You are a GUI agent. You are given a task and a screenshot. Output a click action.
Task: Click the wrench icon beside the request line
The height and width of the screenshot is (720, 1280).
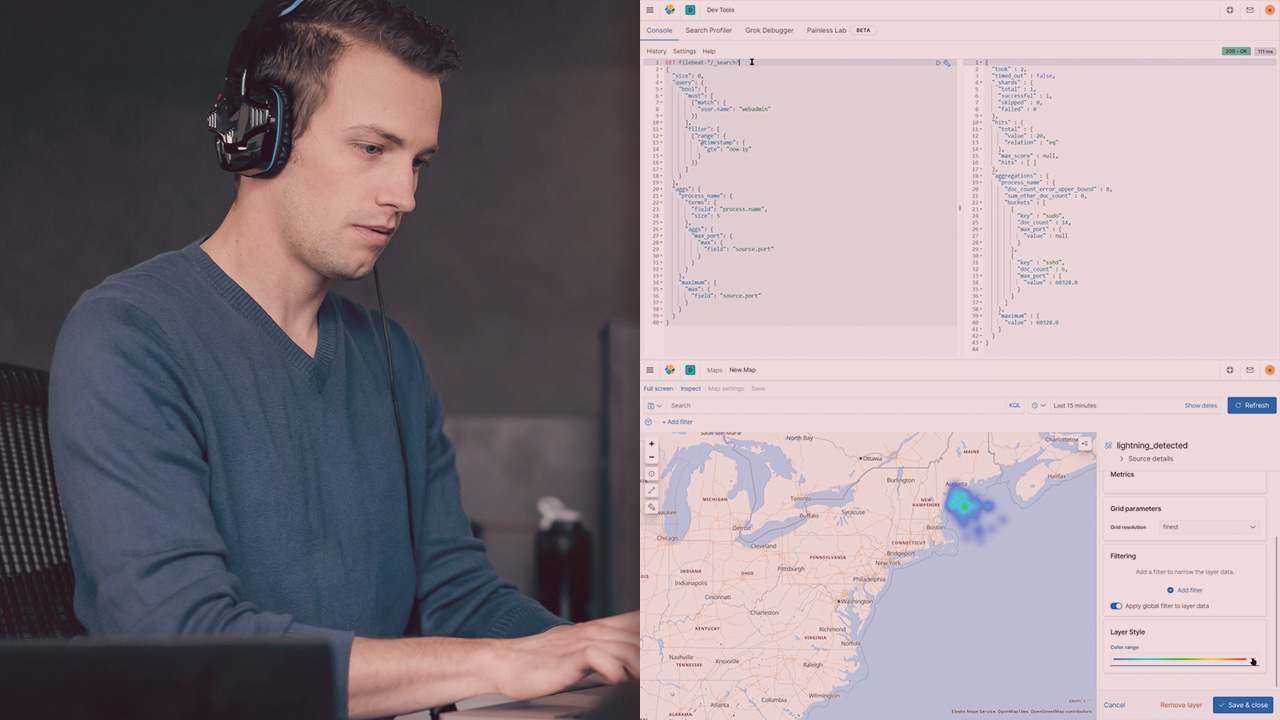click(947, 63)
